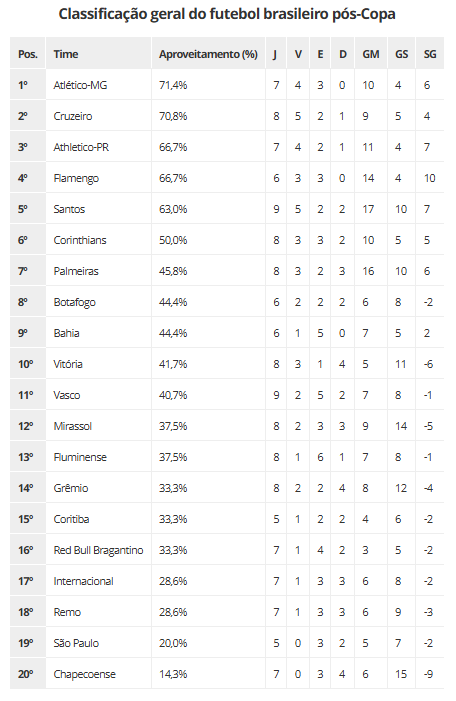Viewport: 456px width, 701px height.
Task: Click the Aproveitamento (%) column header
Action: (208, 55)
